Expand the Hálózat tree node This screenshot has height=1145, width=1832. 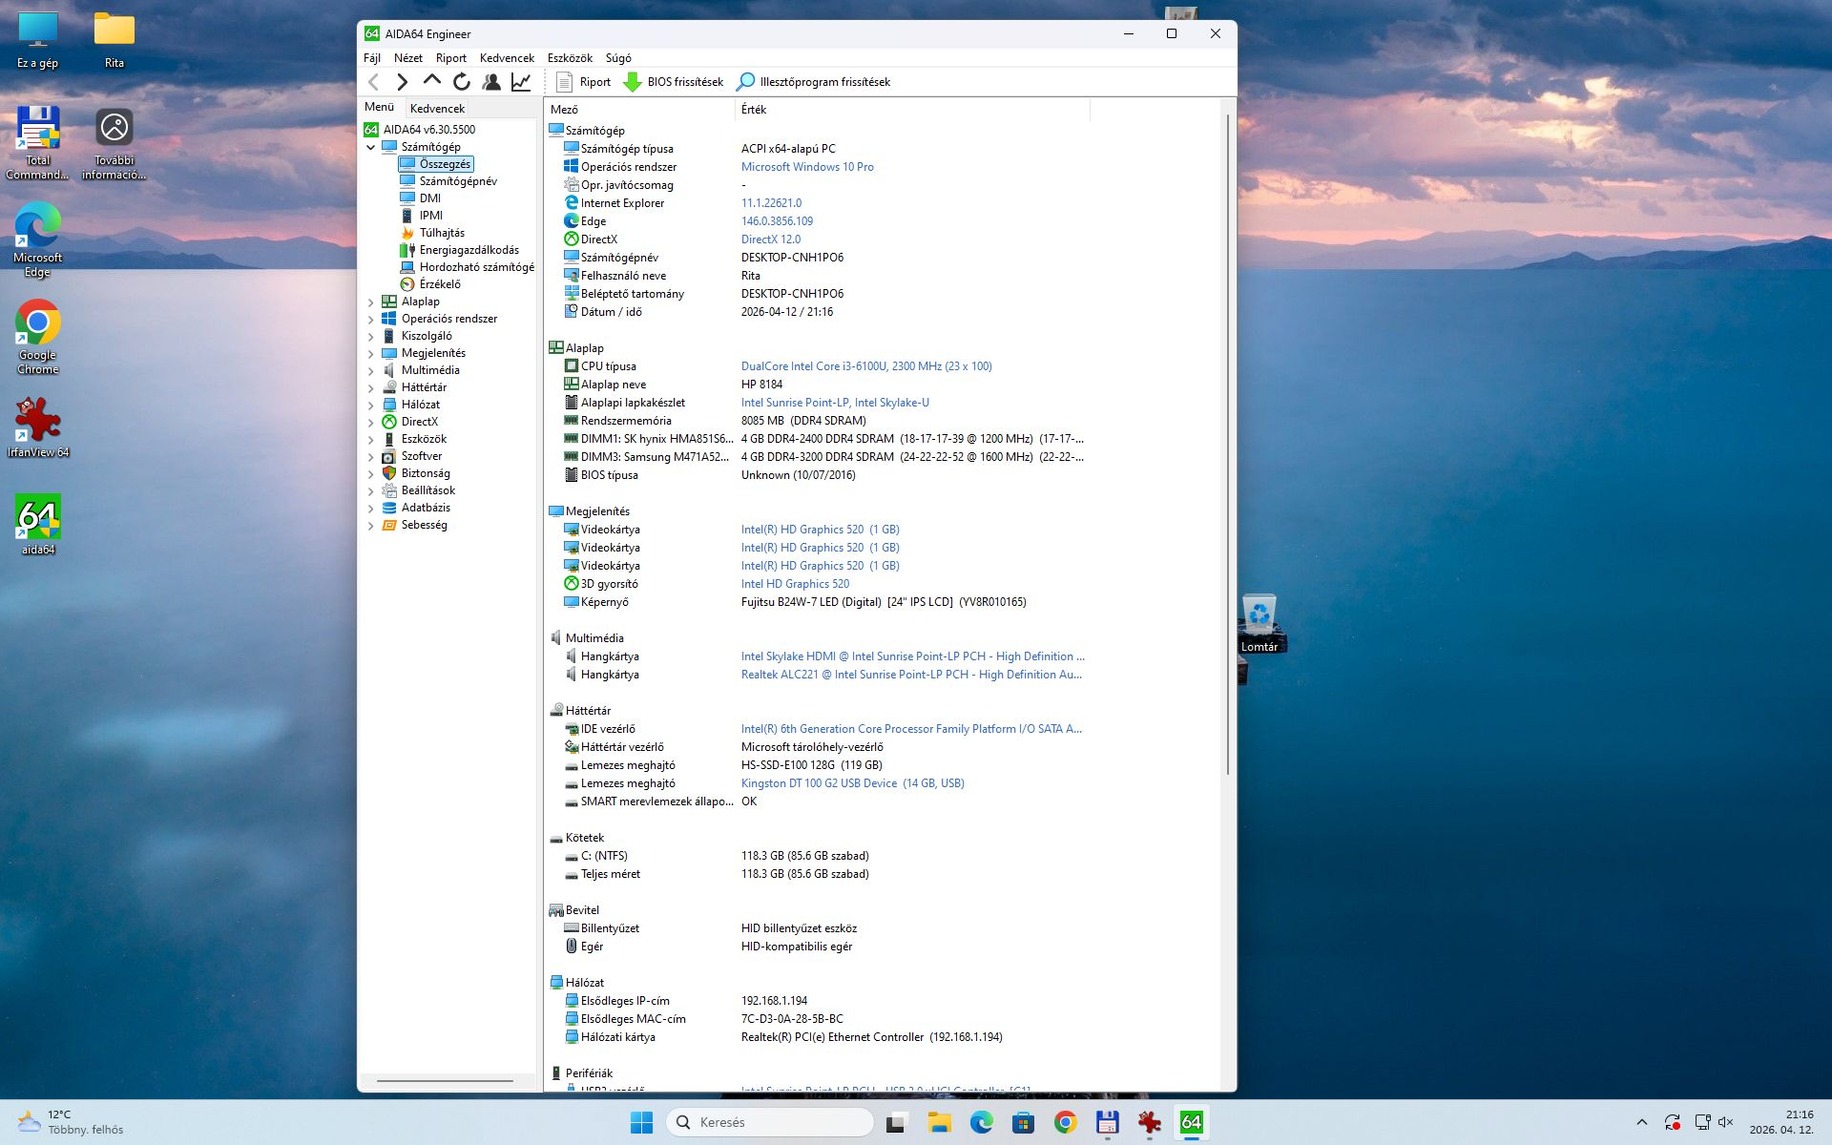click(371, 405)
